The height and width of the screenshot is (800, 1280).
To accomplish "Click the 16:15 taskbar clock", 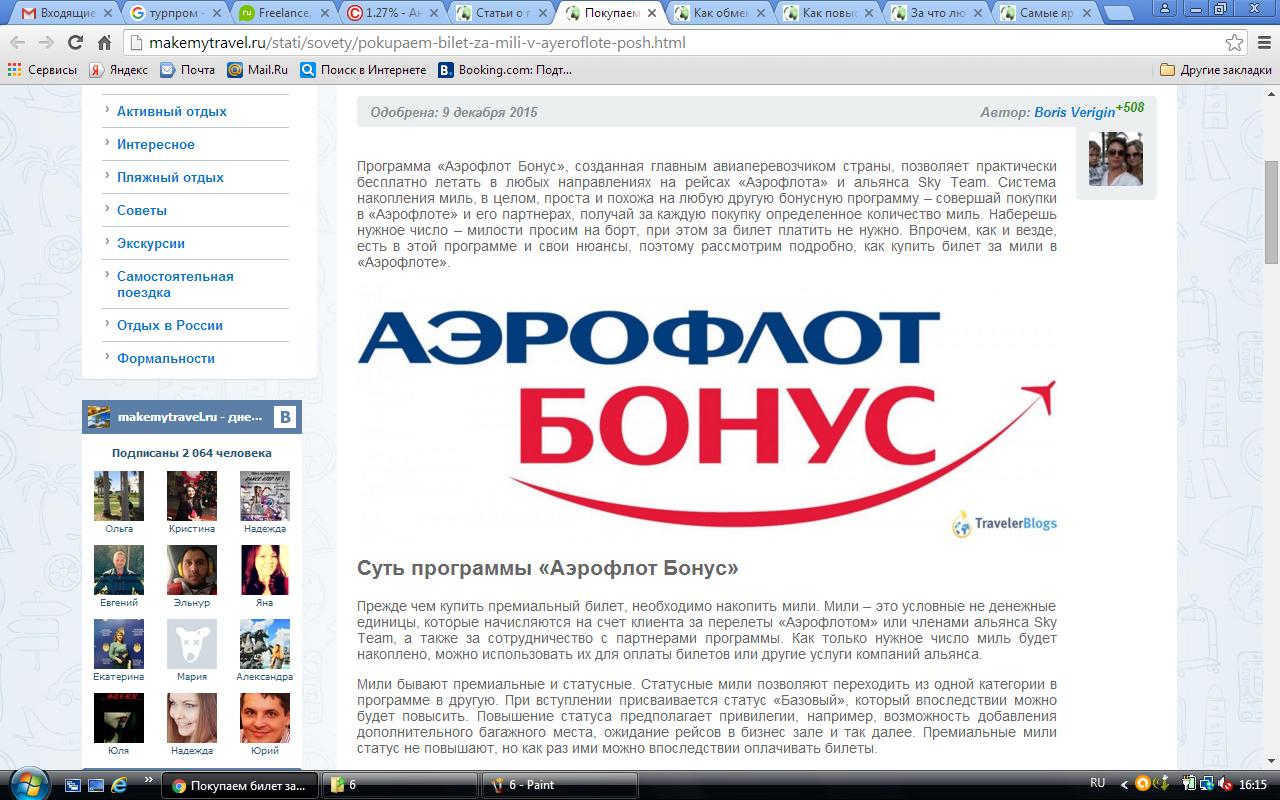I will coord(1253,785).
